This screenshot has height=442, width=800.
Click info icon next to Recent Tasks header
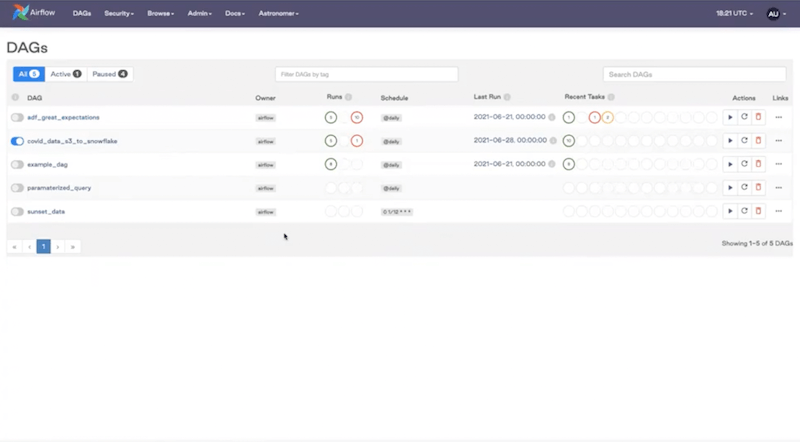[x=611, y=97]
